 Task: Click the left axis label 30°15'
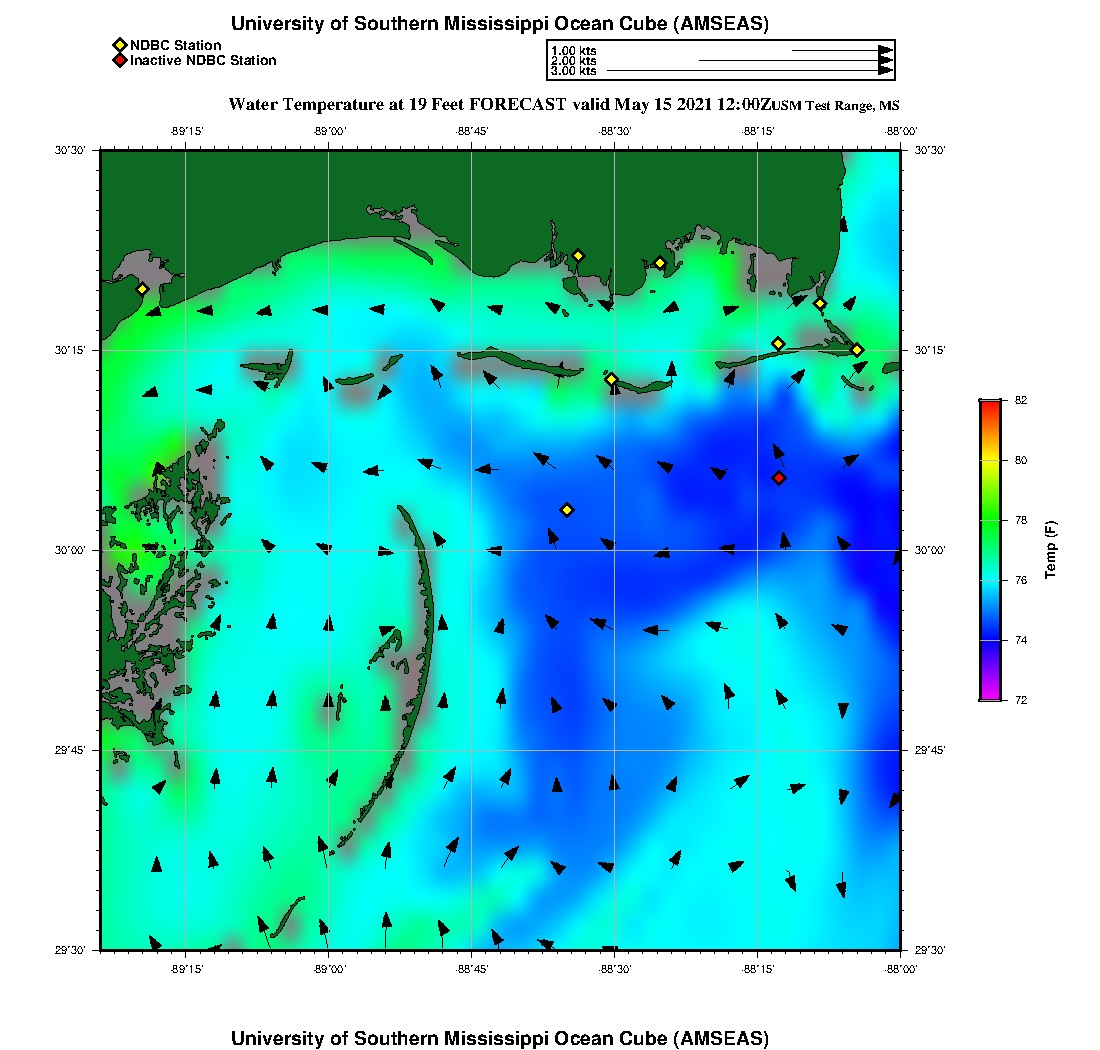70,350
